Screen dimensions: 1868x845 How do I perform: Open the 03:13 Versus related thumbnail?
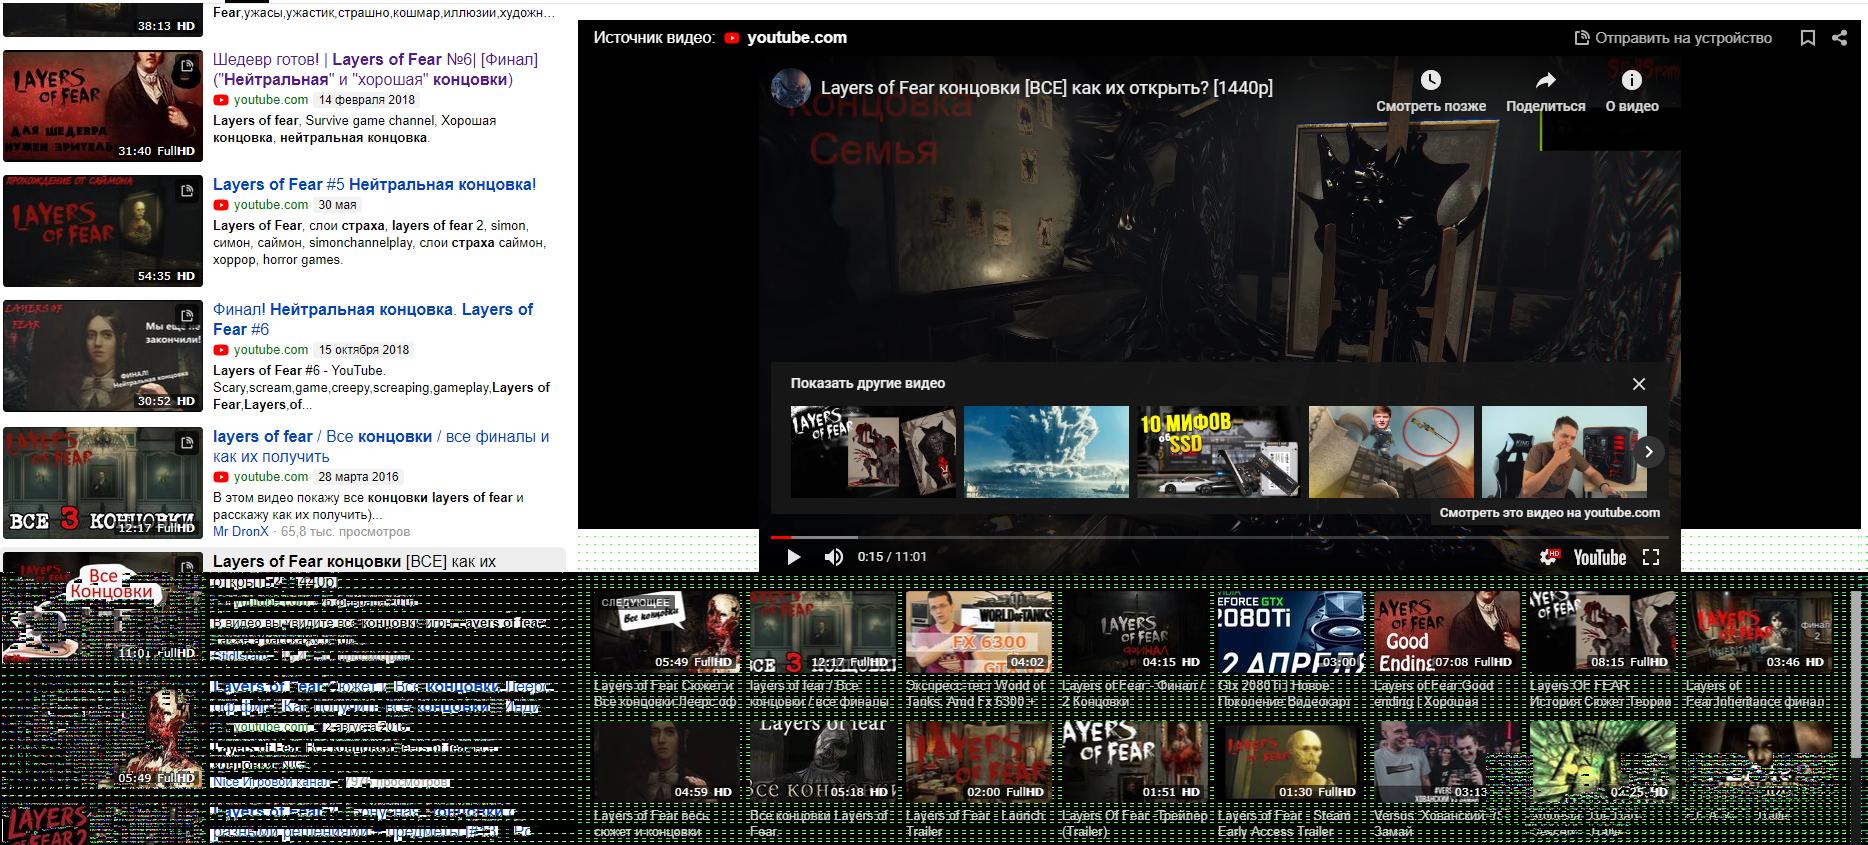click(1447, 761)
